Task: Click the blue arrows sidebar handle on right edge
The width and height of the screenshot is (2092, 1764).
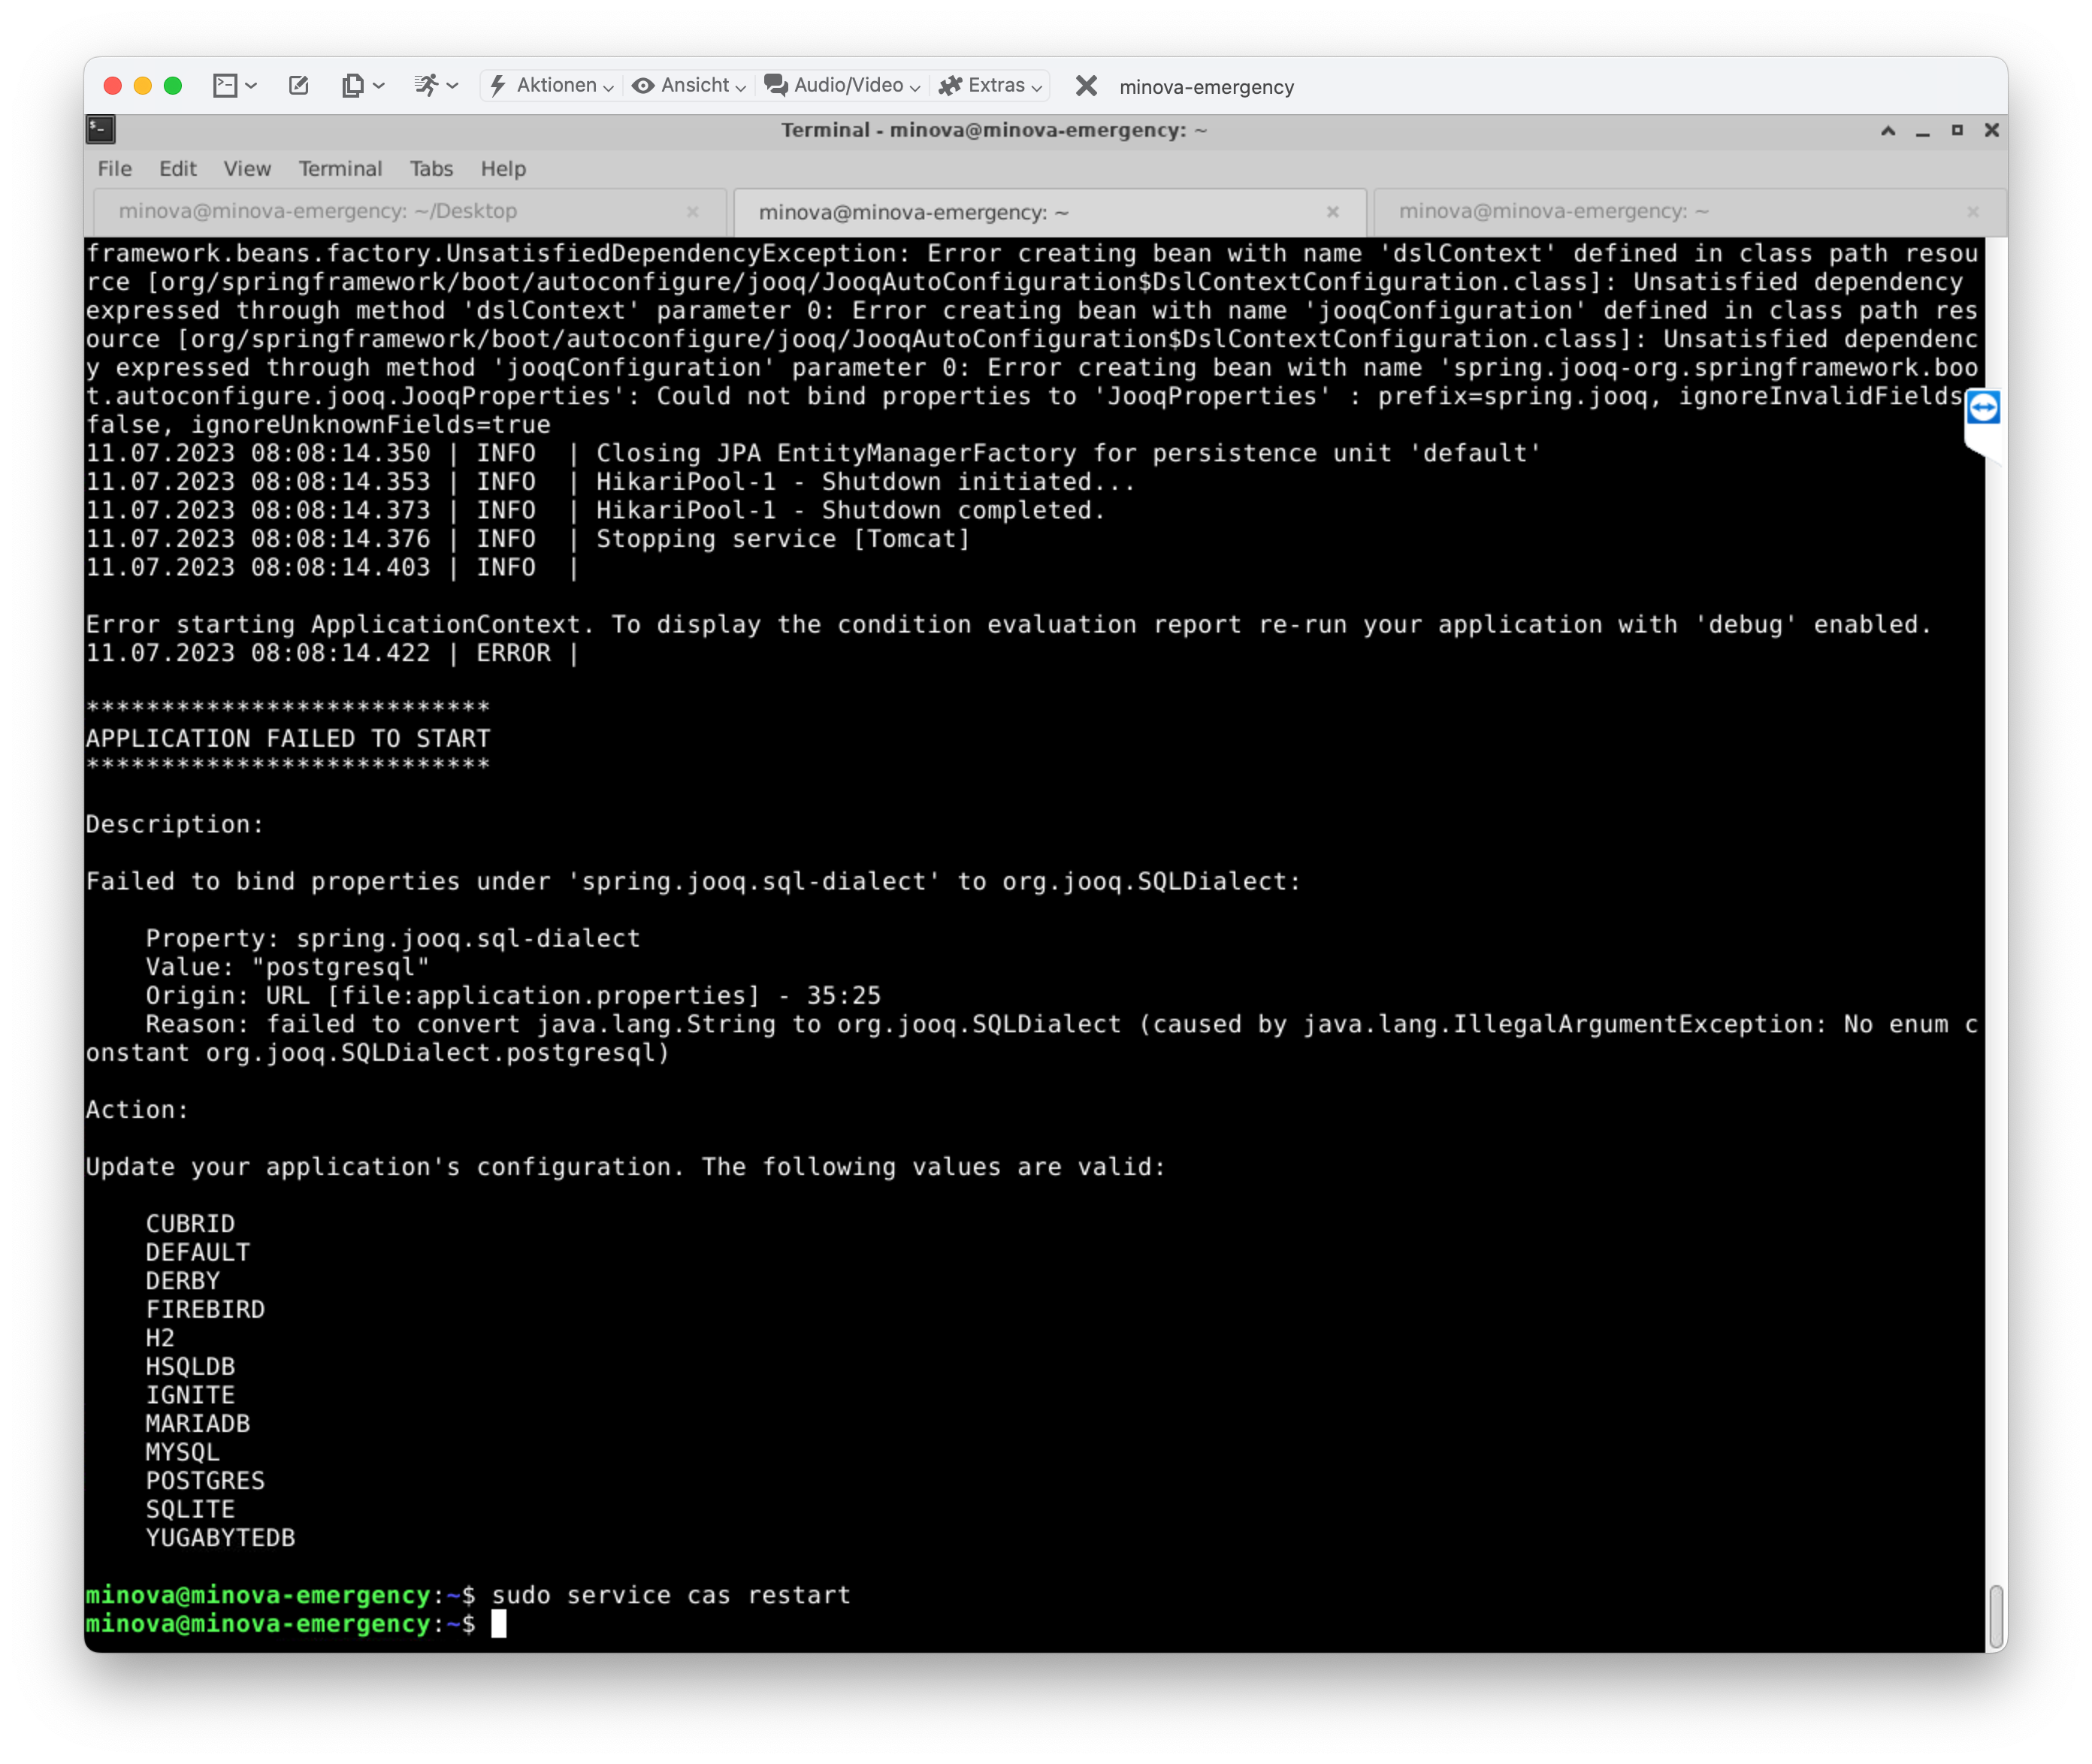Action: [x=1985, y=408]
